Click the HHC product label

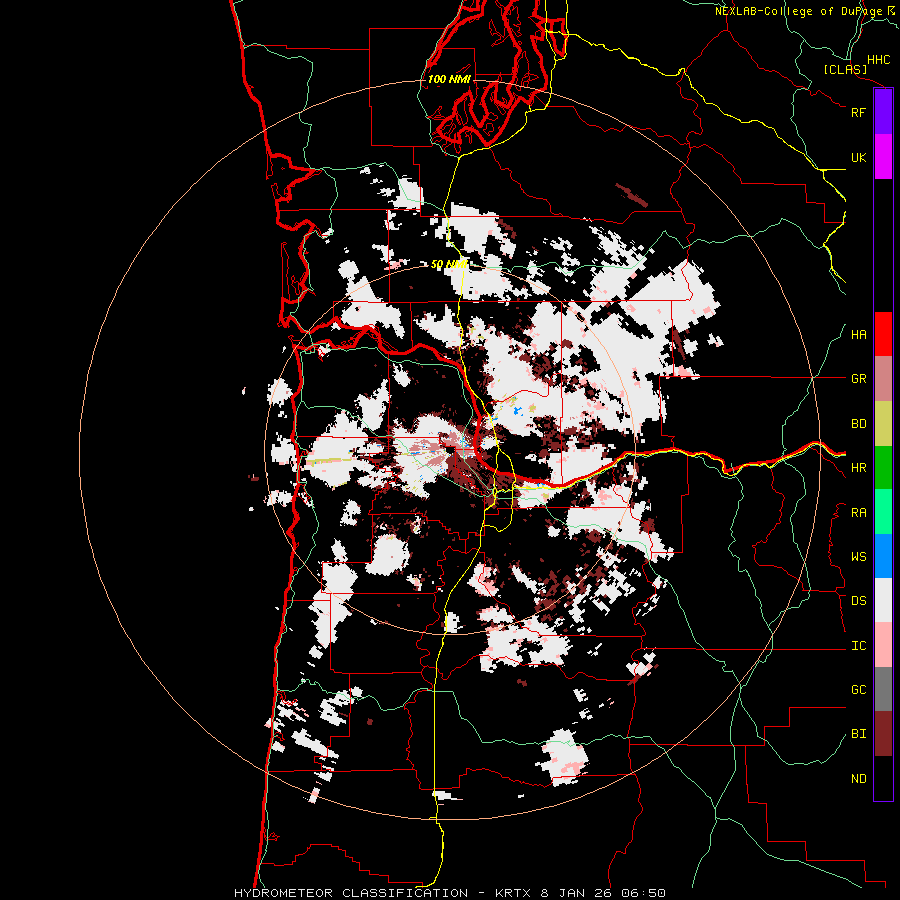pyautogui.click(x=878, y=60)
